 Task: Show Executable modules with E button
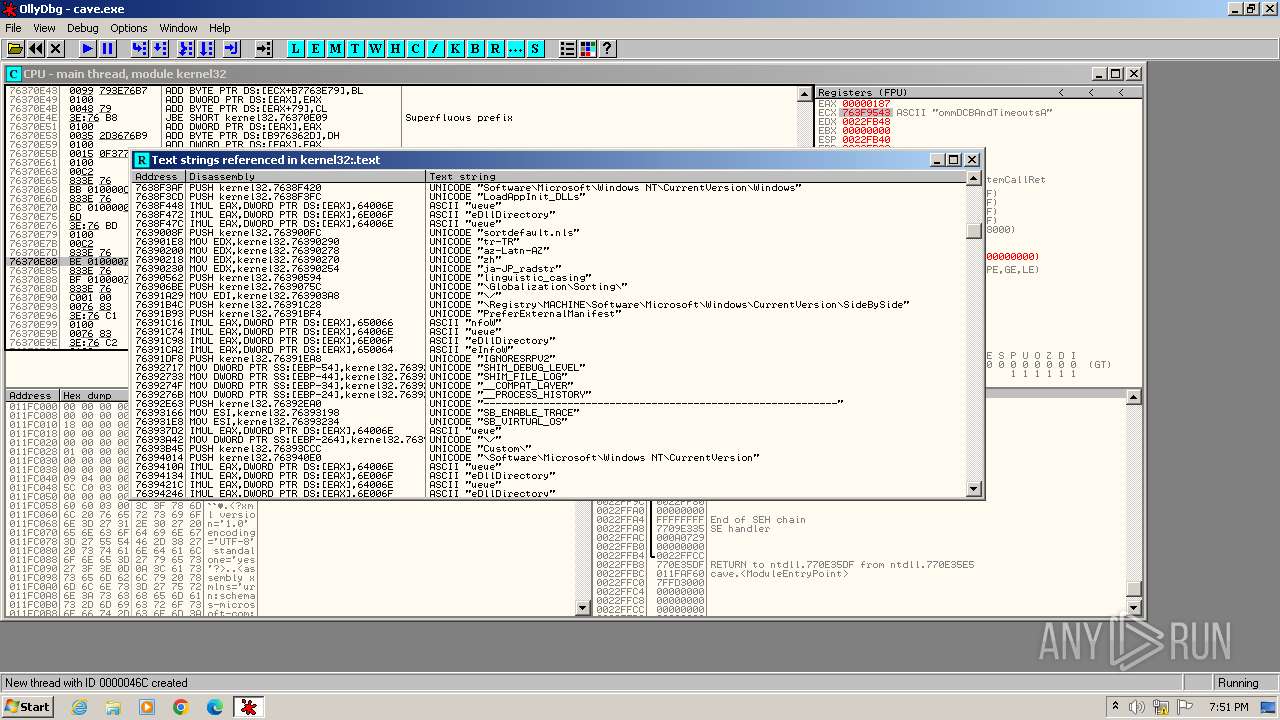[x=316, y=48]
